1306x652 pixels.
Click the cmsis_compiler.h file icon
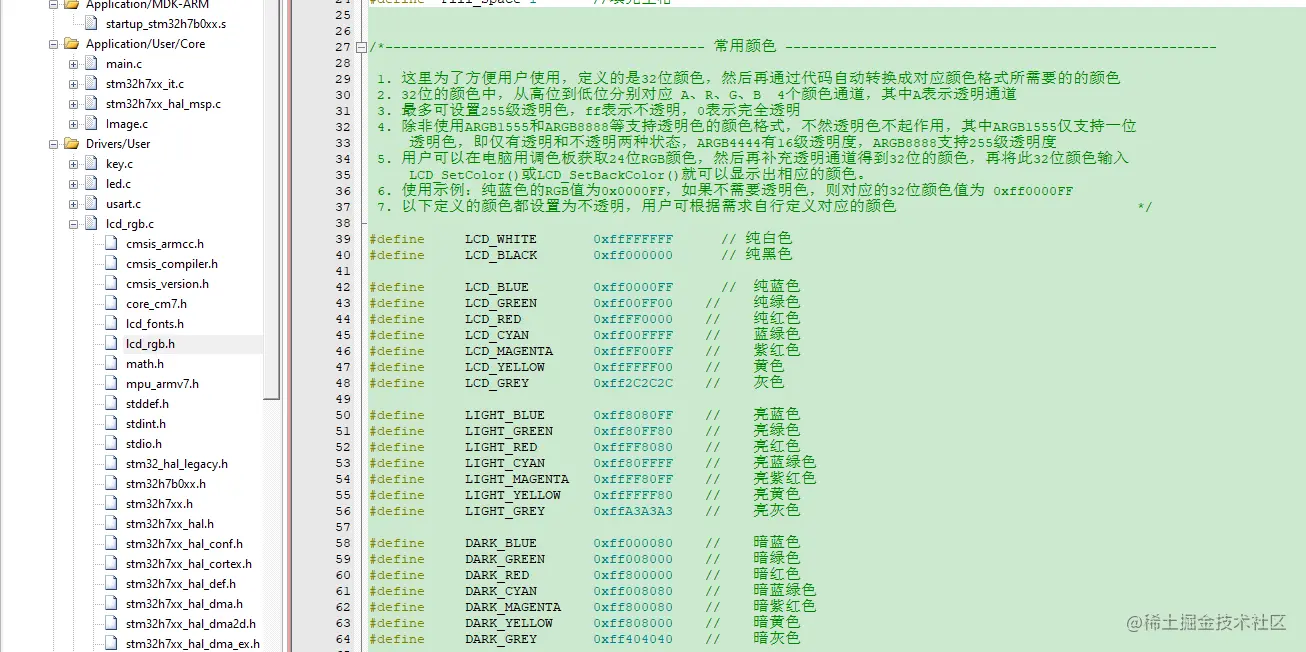[111, 264]
